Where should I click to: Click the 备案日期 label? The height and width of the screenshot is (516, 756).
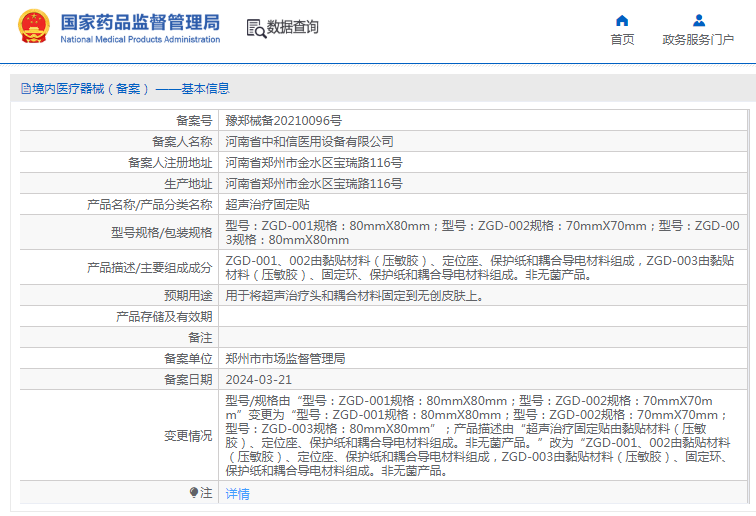click(x=188, y=380)
